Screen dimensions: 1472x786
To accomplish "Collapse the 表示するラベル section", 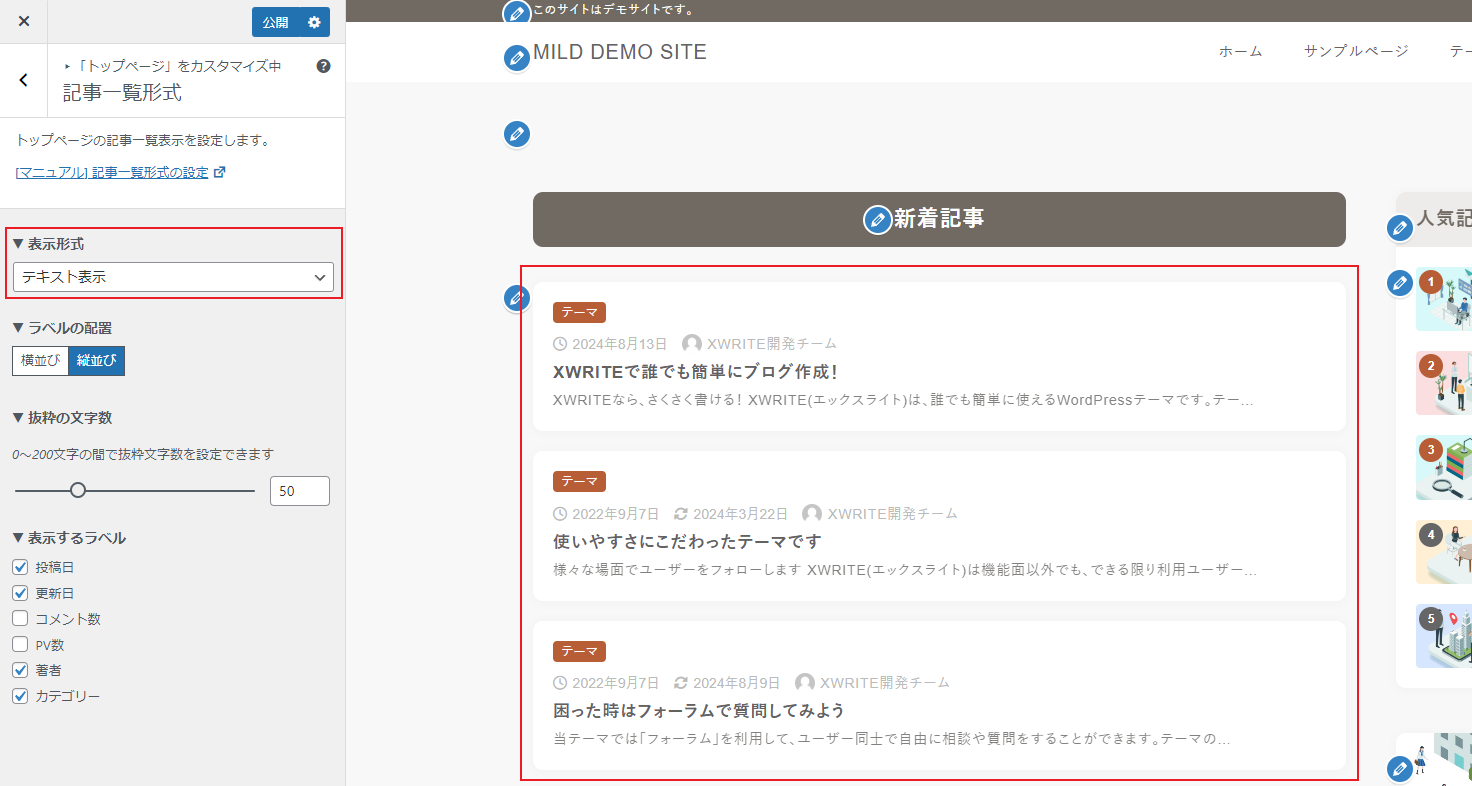I will click(x=62, y=537).
